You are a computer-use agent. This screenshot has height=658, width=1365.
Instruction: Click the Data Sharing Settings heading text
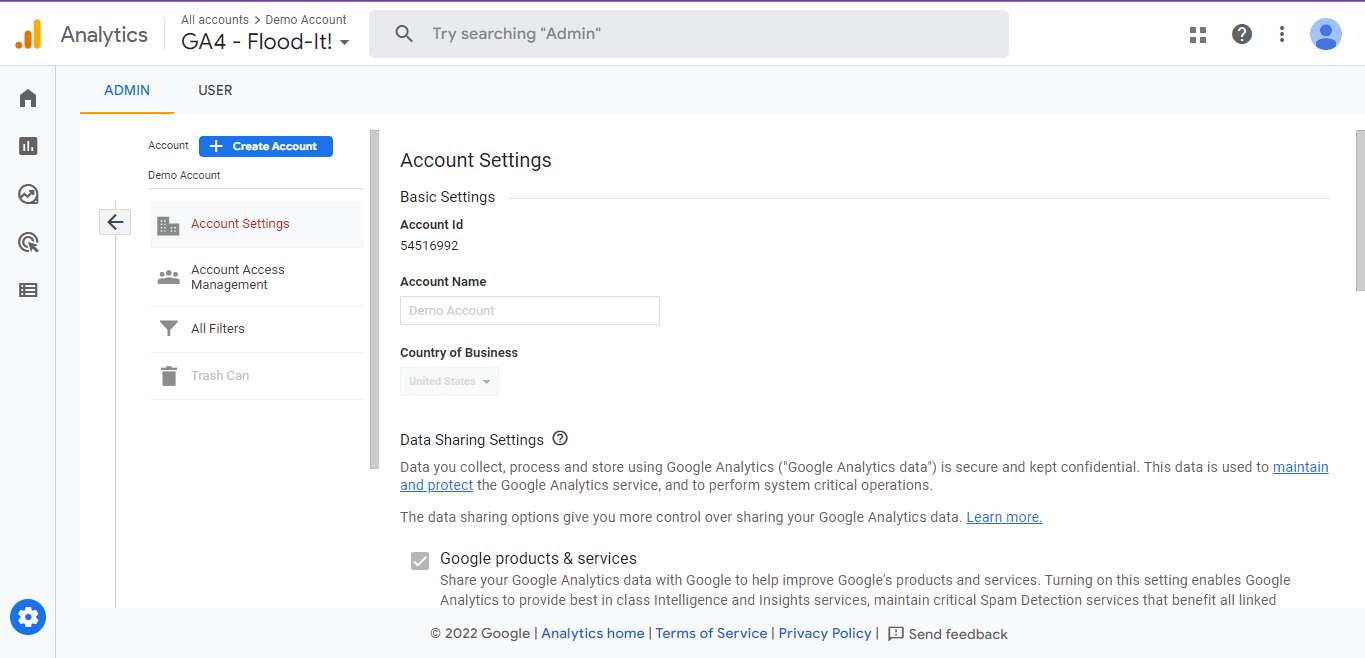point(472,440)
